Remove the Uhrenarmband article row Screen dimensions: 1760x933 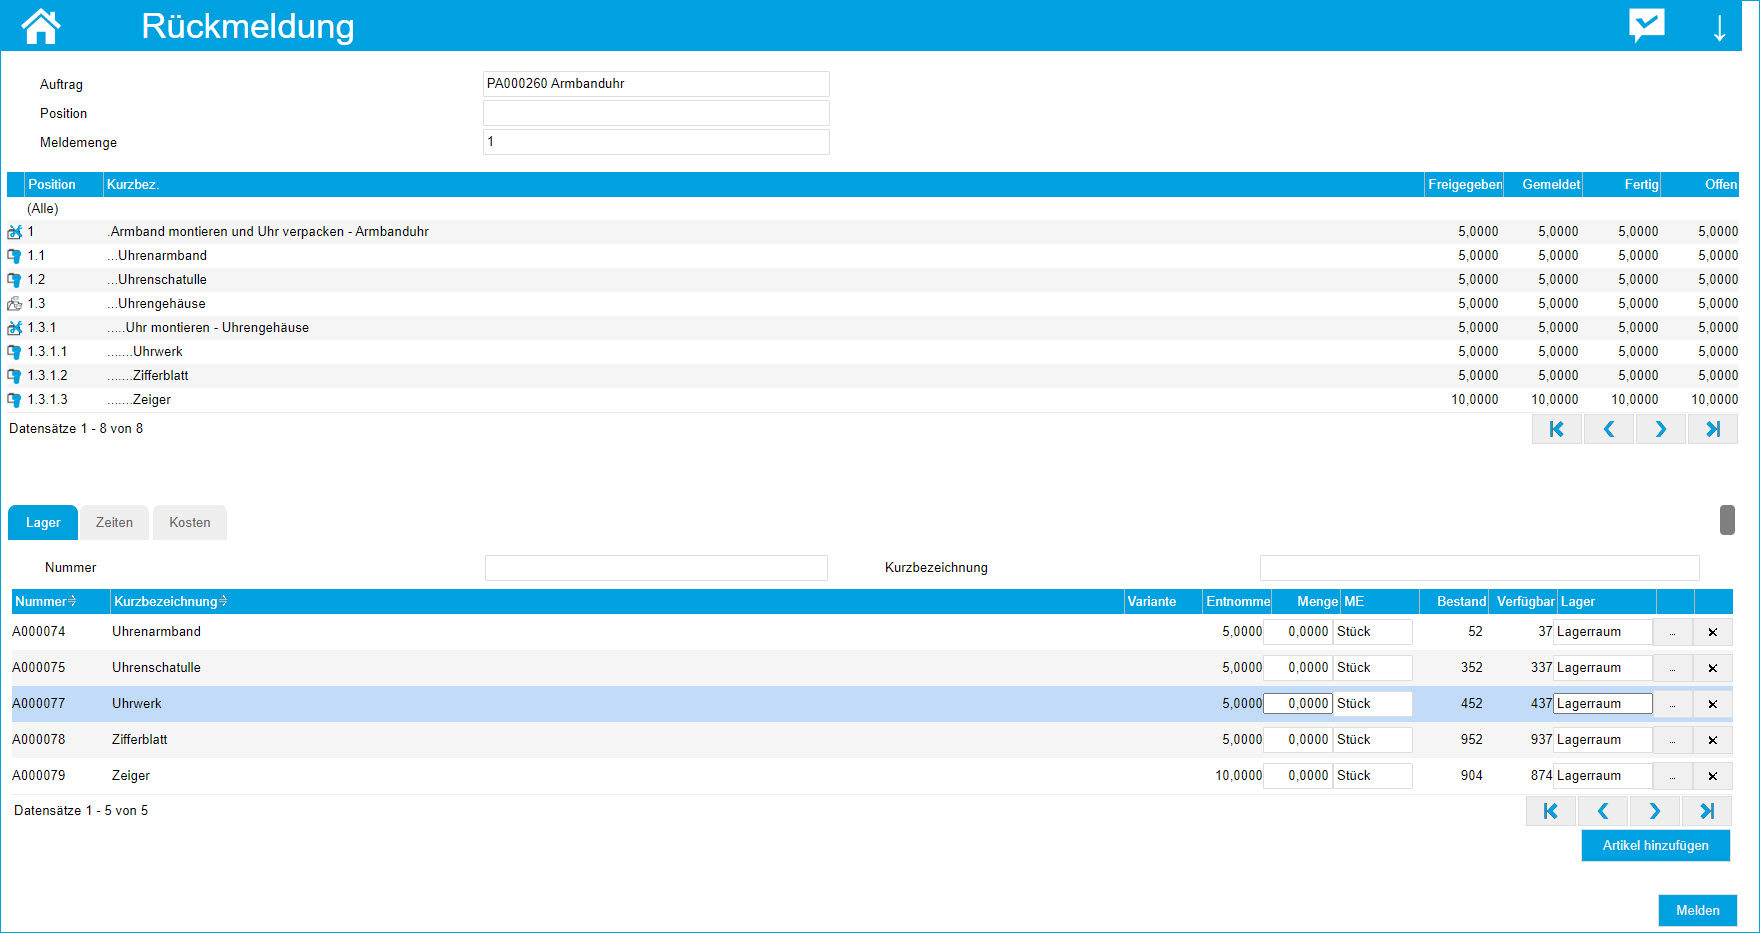[x=1713, y=632]
